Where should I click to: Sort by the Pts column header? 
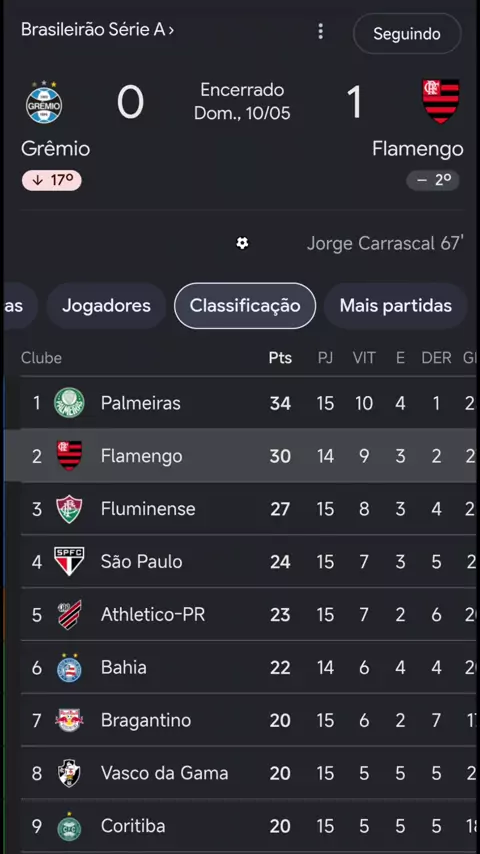pos(280,358)
